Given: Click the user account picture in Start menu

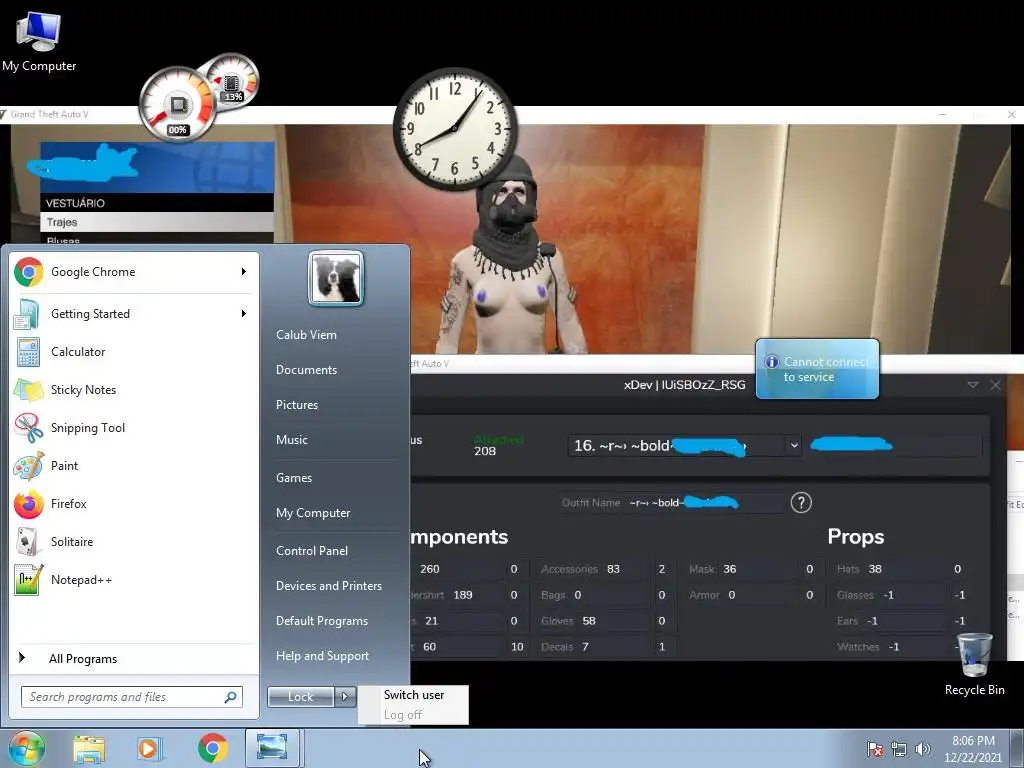Looking at the screenshot, I should coord(336,278).
